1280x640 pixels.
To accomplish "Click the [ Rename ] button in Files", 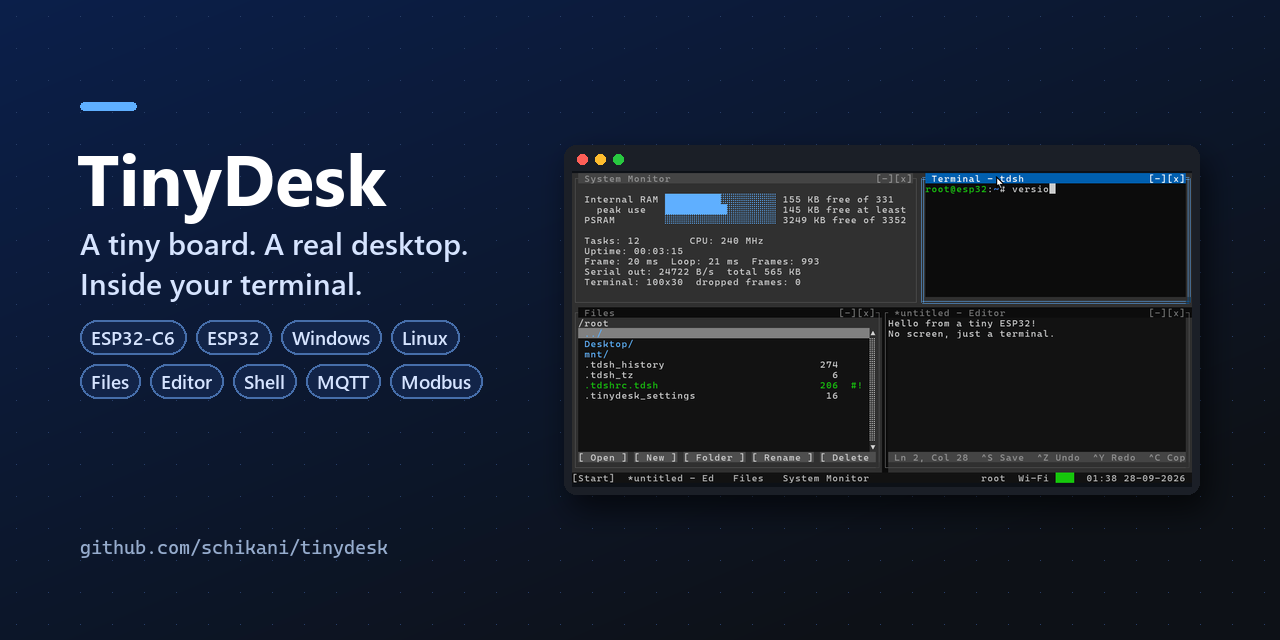I will click(x=783, y=458).
